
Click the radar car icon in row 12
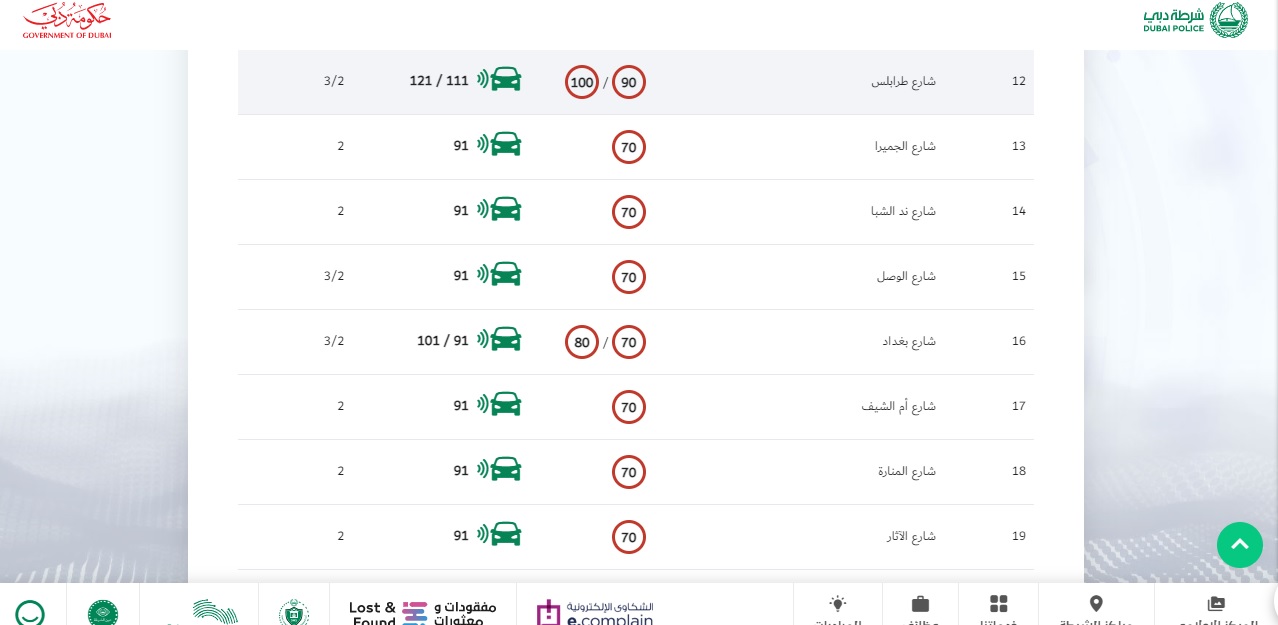coord(499,80)
